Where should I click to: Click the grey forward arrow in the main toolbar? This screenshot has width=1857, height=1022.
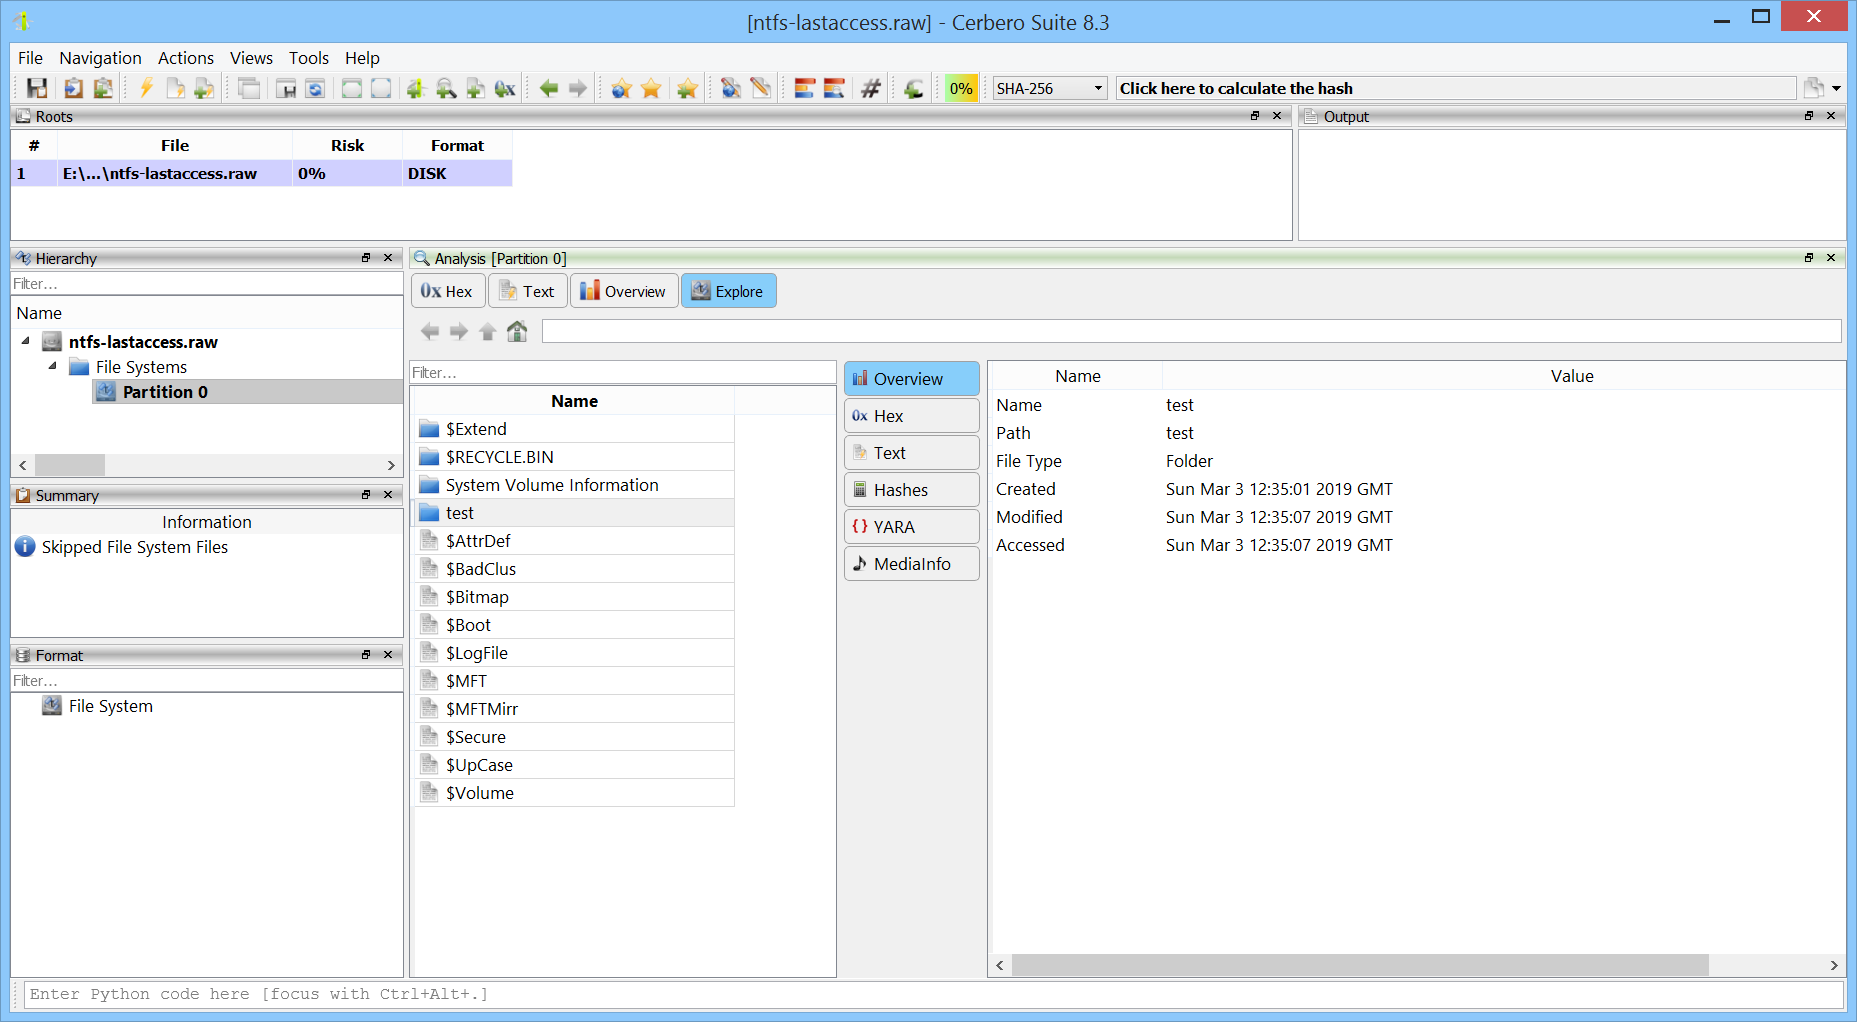(578, 88)
